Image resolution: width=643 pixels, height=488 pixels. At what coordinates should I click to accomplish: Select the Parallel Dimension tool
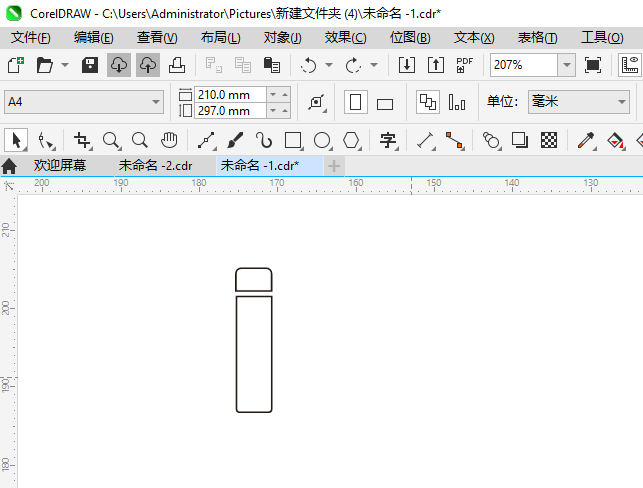tap(425, 140)
